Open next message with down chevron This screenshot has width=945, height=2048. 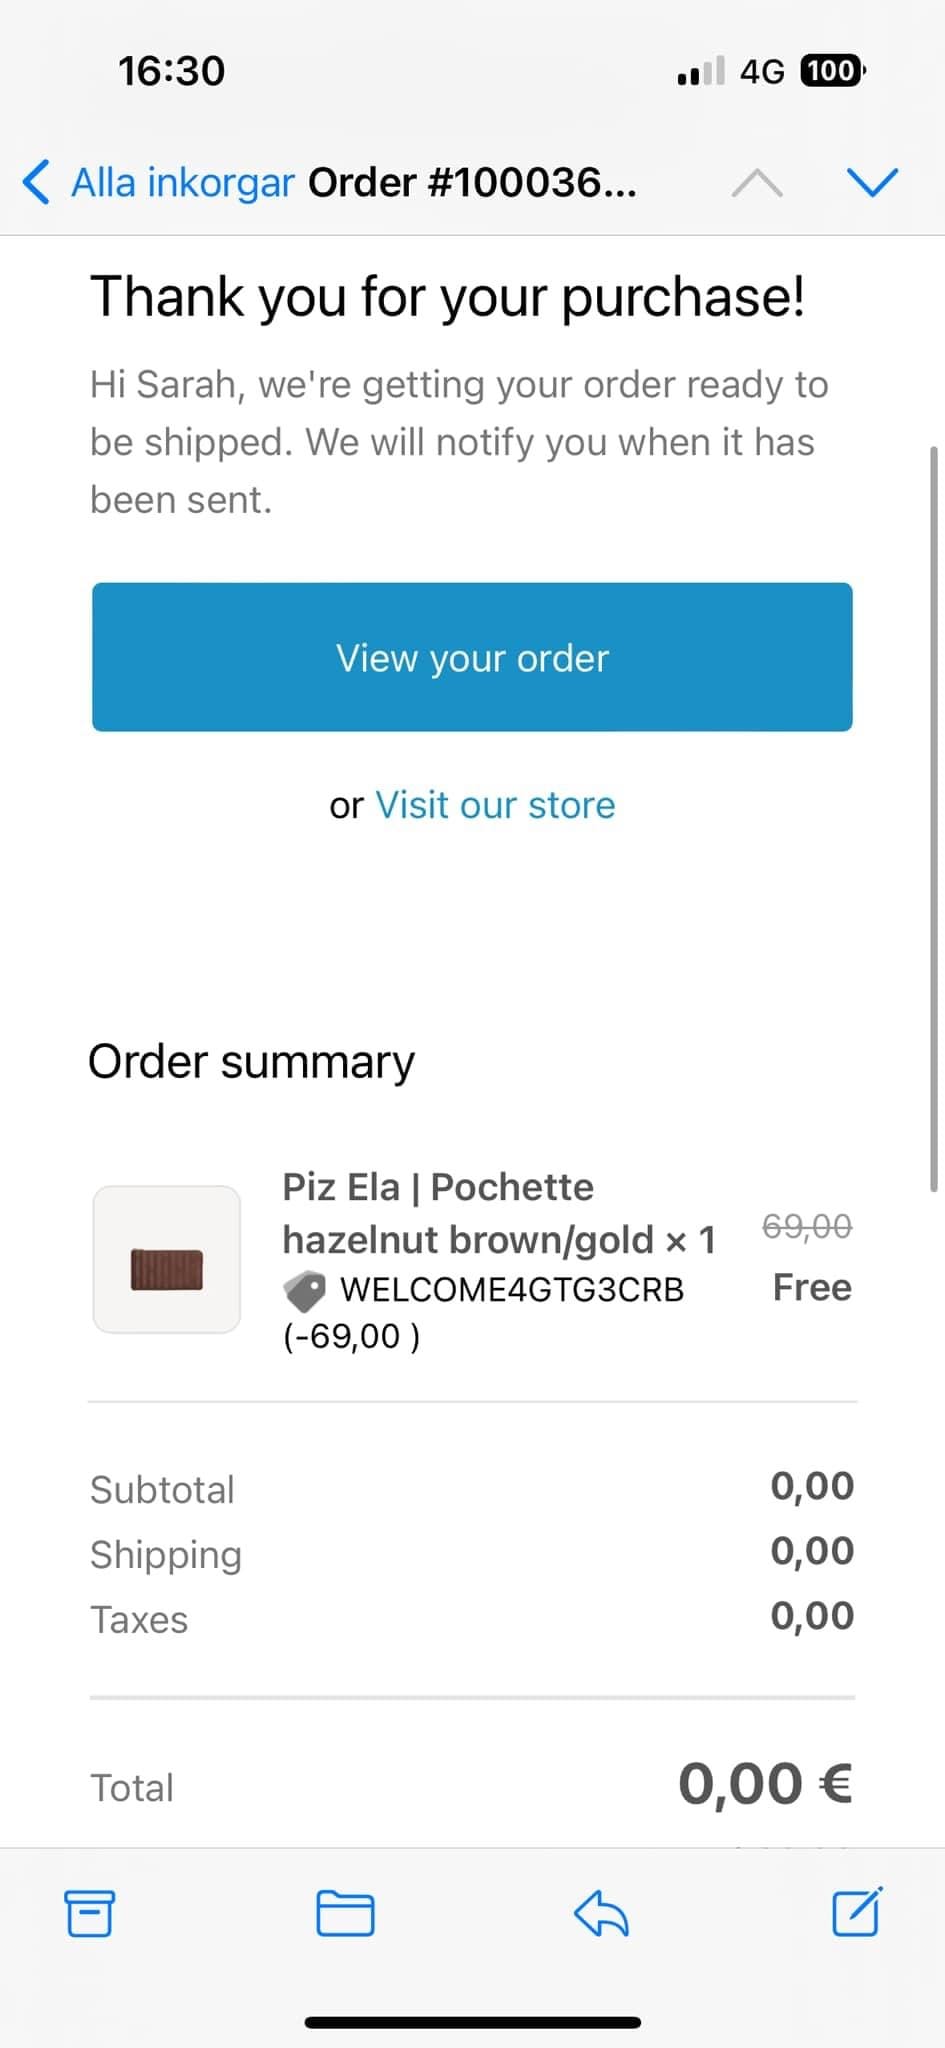872,182
